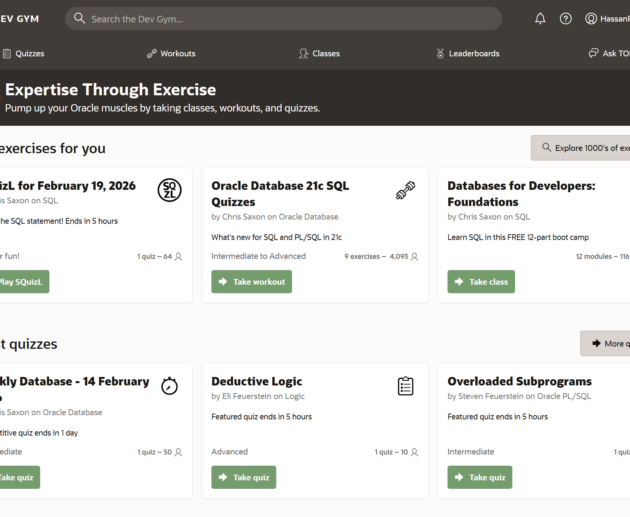The width and height of the screenshot is (630, 517).
Task: Click the Explore 1000's of exercises button
Action: coord(581,148)
